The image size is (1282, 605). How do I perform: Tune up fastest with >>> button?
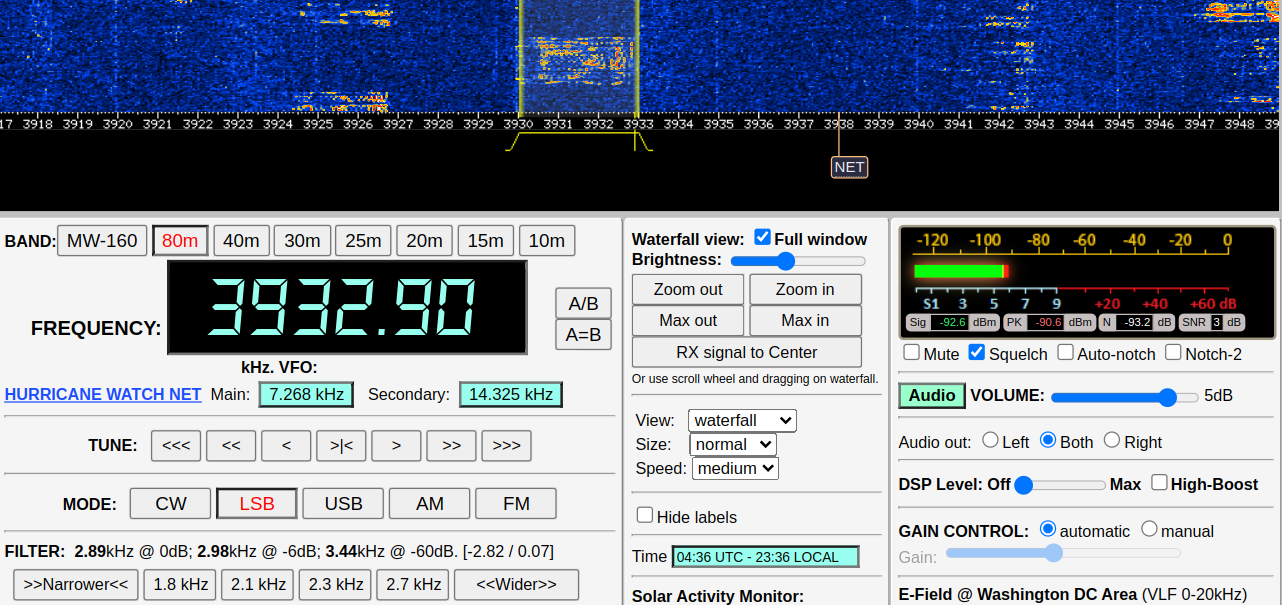(506, 446)
